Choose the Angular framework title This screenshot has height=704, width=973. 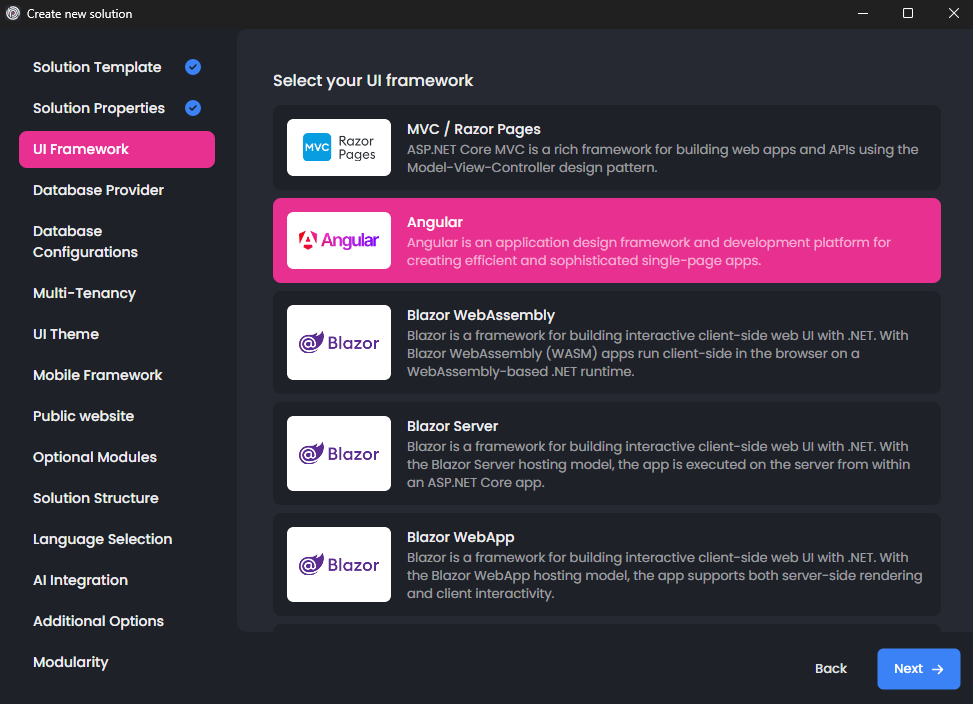434,222
